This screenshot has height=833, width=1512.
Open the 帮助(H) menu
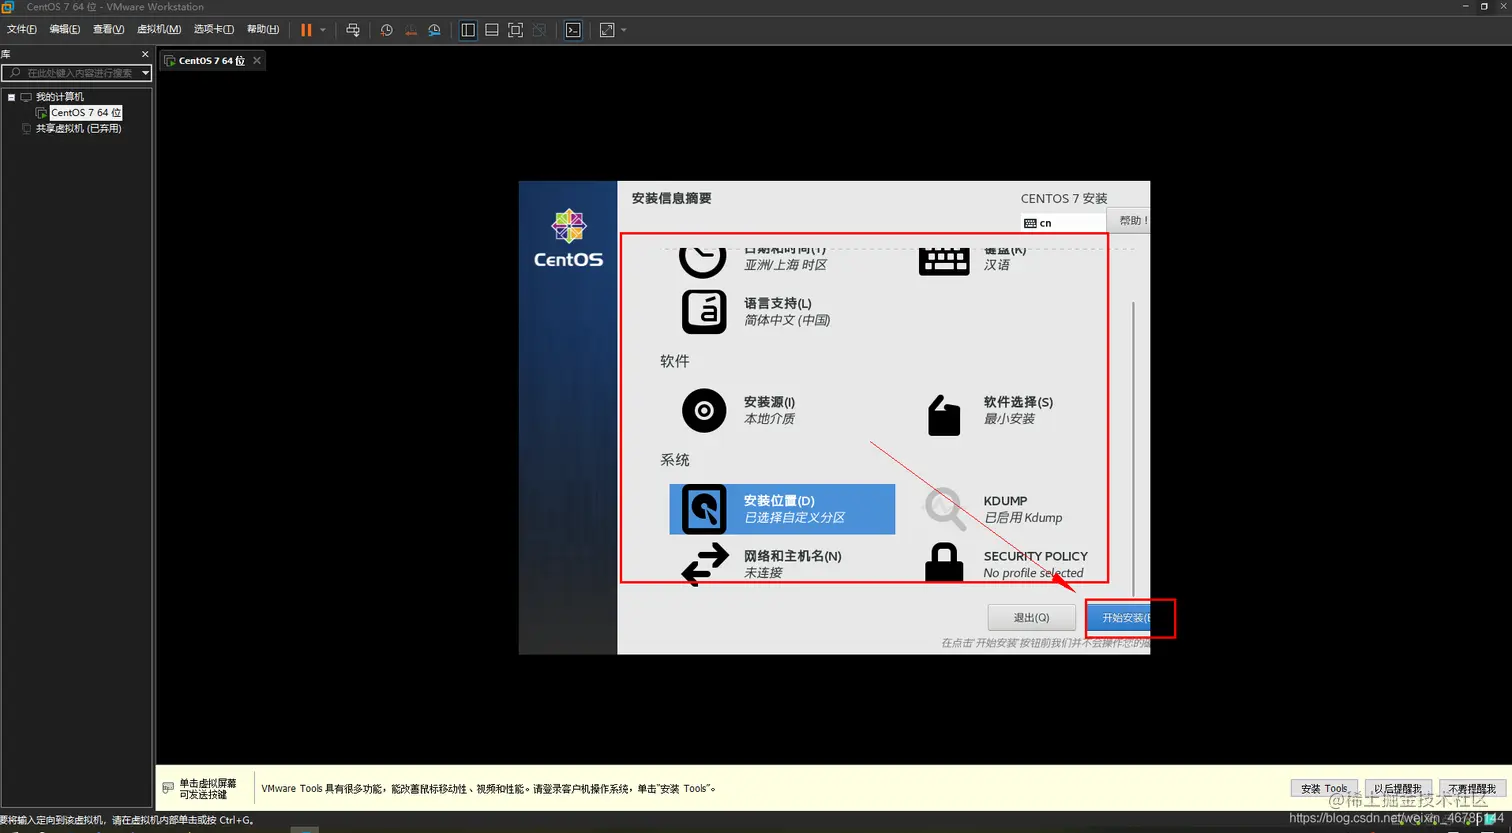pos(263,29)
